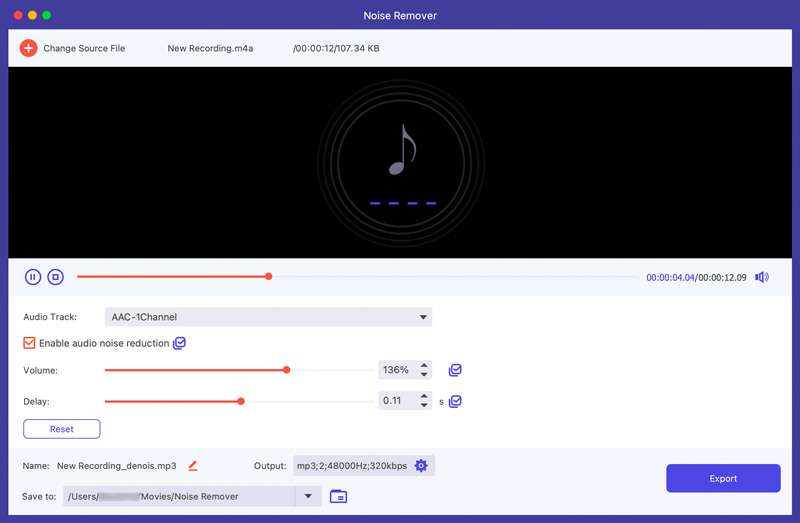The image size is (800, 523).
Task: Open the save folder browse icon
Action: (x=338, y=496)
